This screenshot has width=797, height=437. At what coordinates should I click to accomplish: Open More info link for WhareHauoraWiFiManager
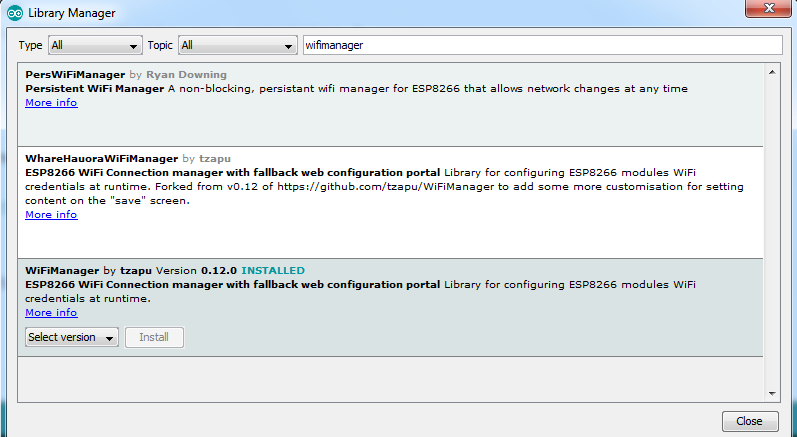tap(51, 214)
